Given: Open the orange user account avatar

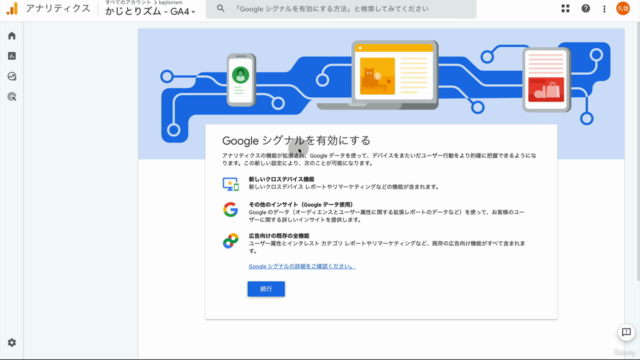Looking at the screenshot, I should point(623,9).
